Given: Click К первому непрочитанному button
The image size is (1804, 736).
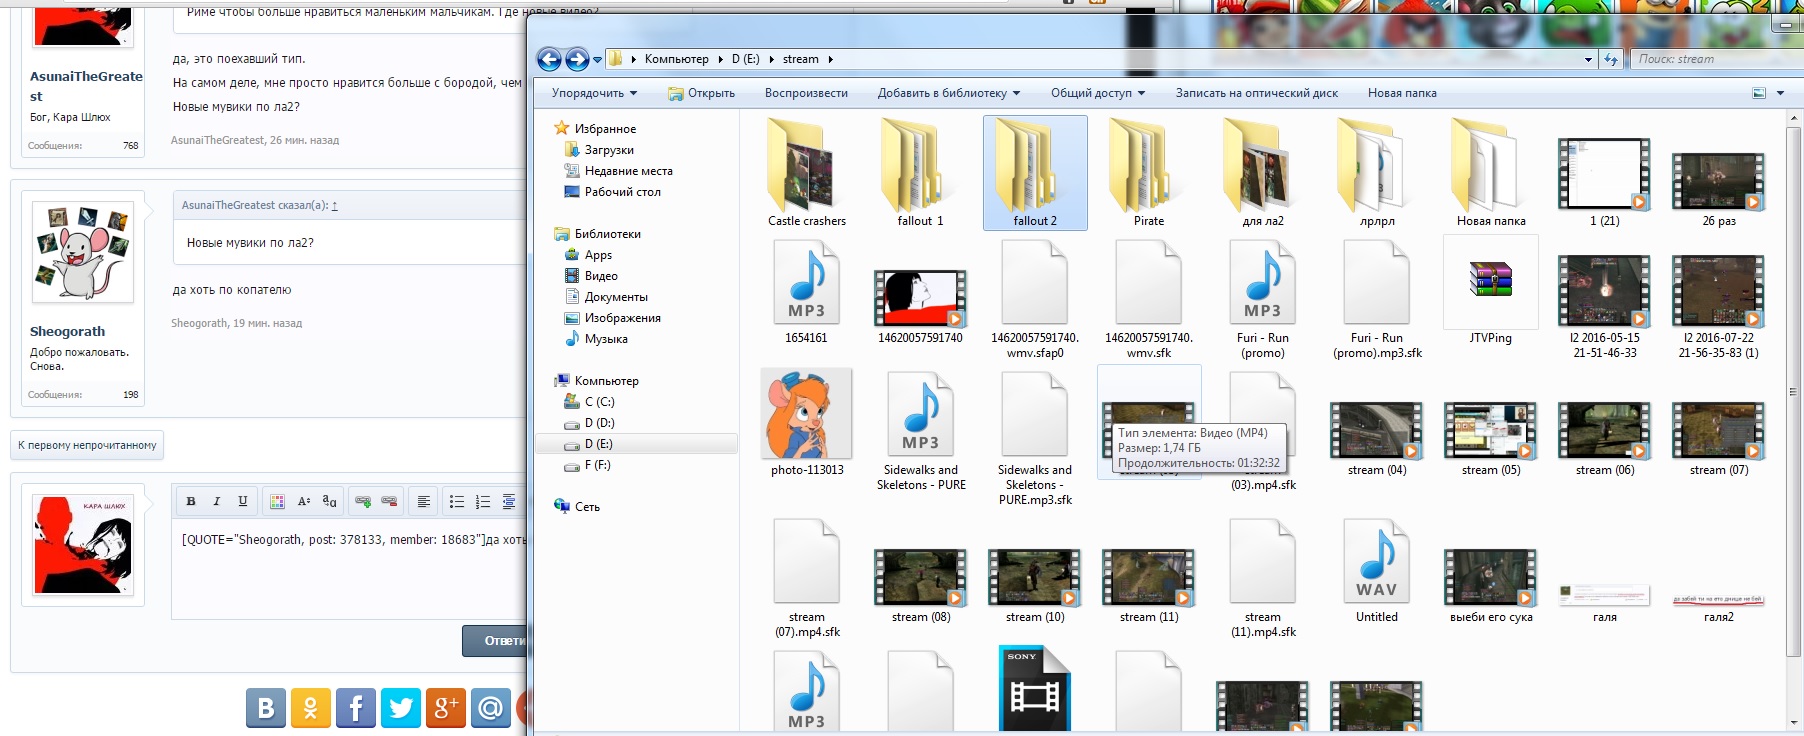Looking at the screenshot, I should click(x=87, y=445).
